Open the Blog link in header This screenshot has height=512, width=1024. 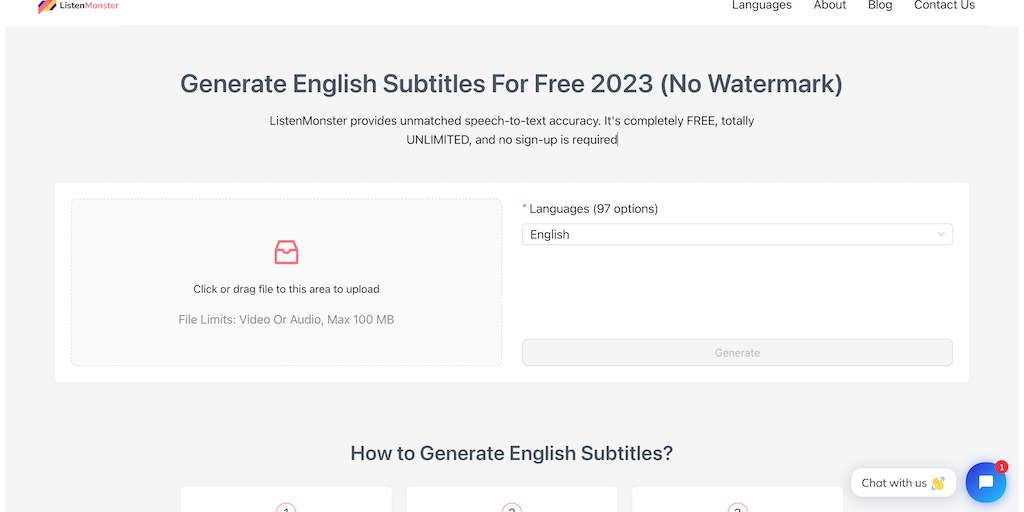point(880,6)
